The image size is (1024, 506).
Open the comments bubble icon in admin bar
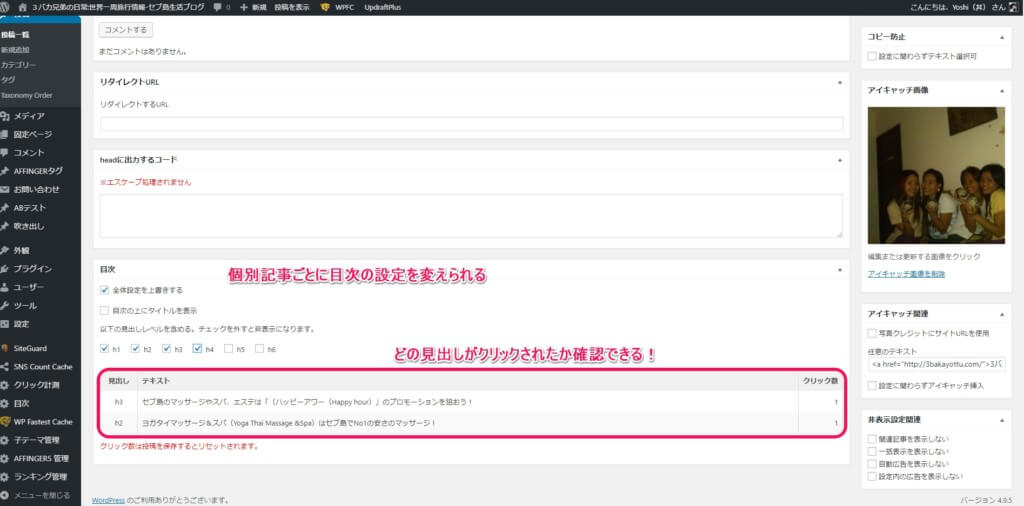(217, 8)
